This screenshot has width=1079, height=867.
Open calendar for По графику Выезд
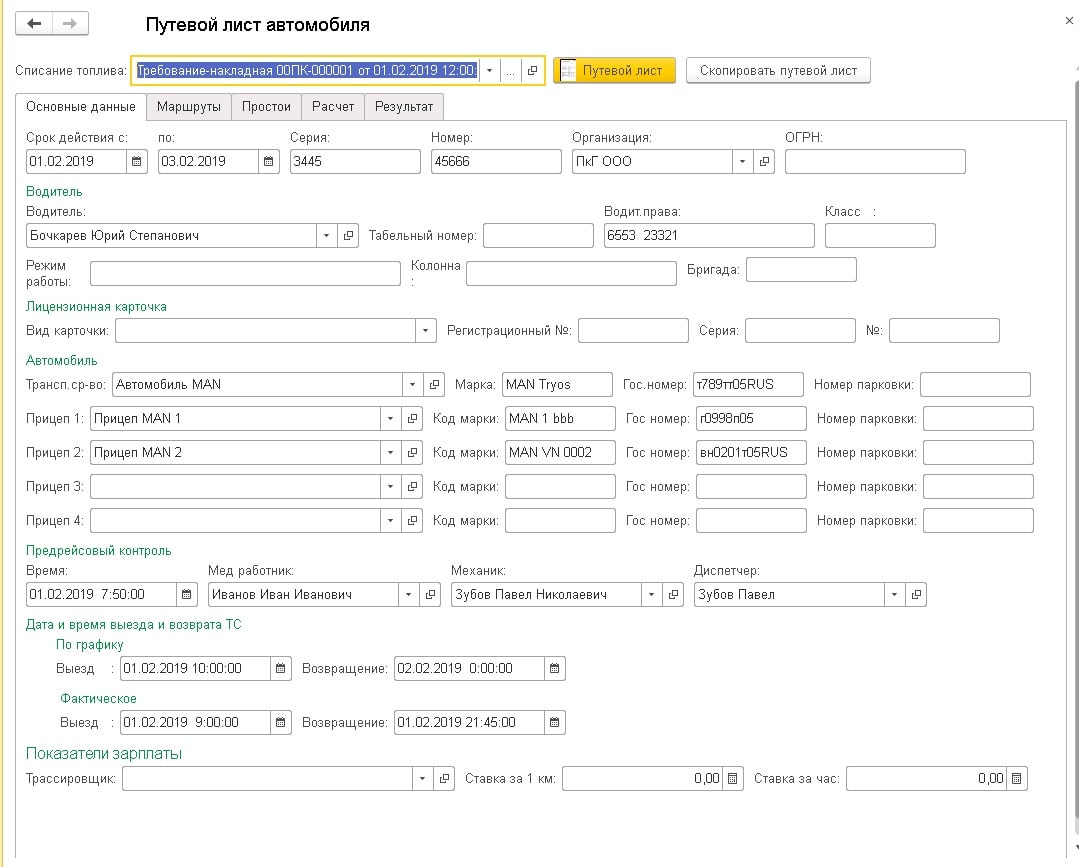[x=280, y=668]
